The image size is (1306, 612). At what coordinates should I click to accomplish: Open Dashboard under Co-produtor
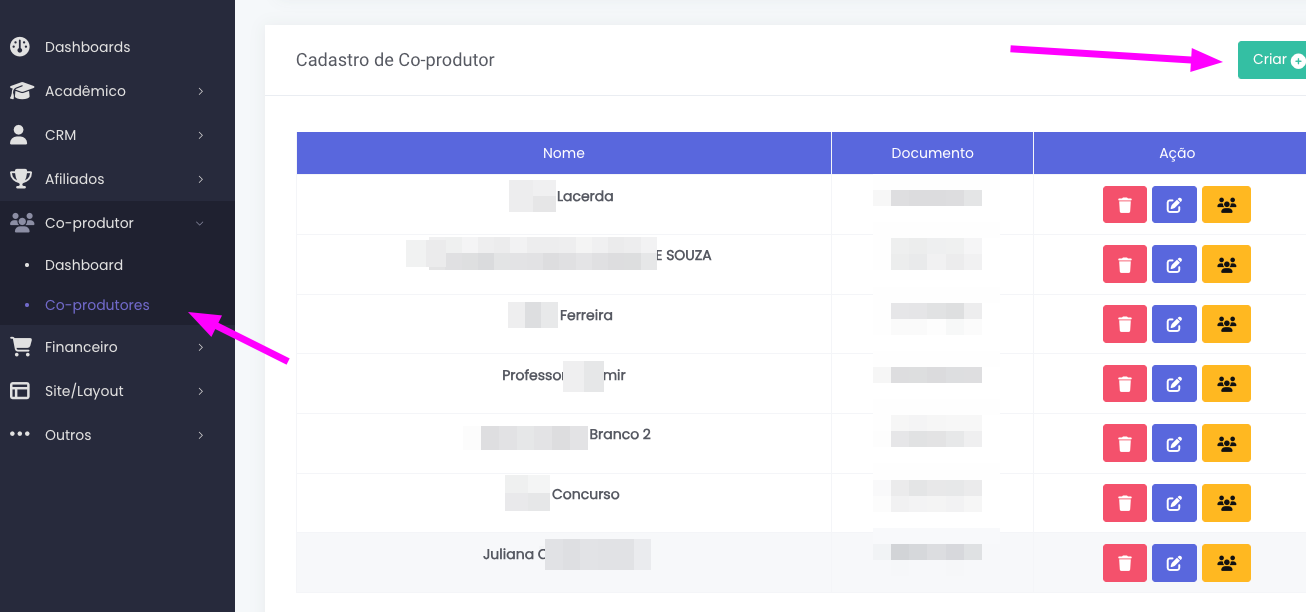pos(84,265)
